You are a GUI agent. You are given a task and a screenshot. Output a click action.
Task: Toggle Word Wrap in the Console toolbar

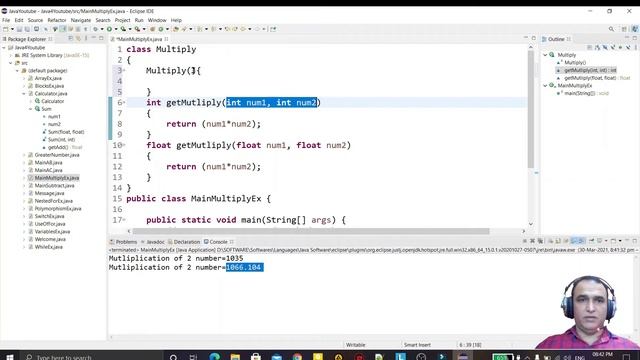[x=566, y=241]
